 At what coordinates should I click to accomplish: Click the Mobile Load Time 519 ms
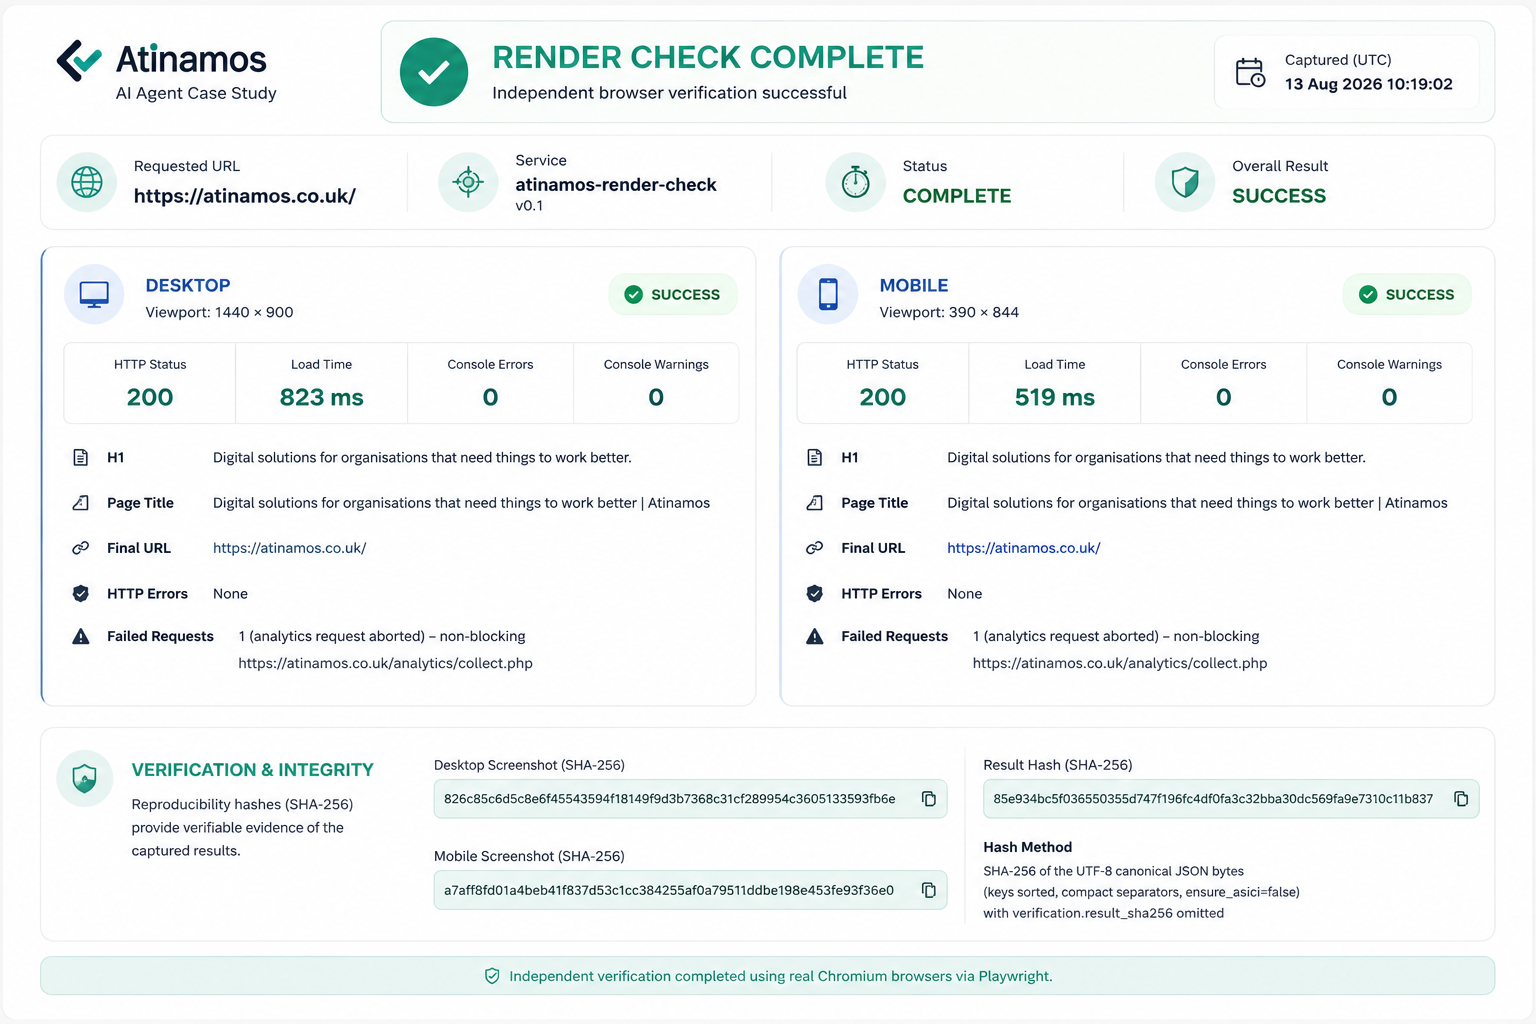(x=1055, y=397)
